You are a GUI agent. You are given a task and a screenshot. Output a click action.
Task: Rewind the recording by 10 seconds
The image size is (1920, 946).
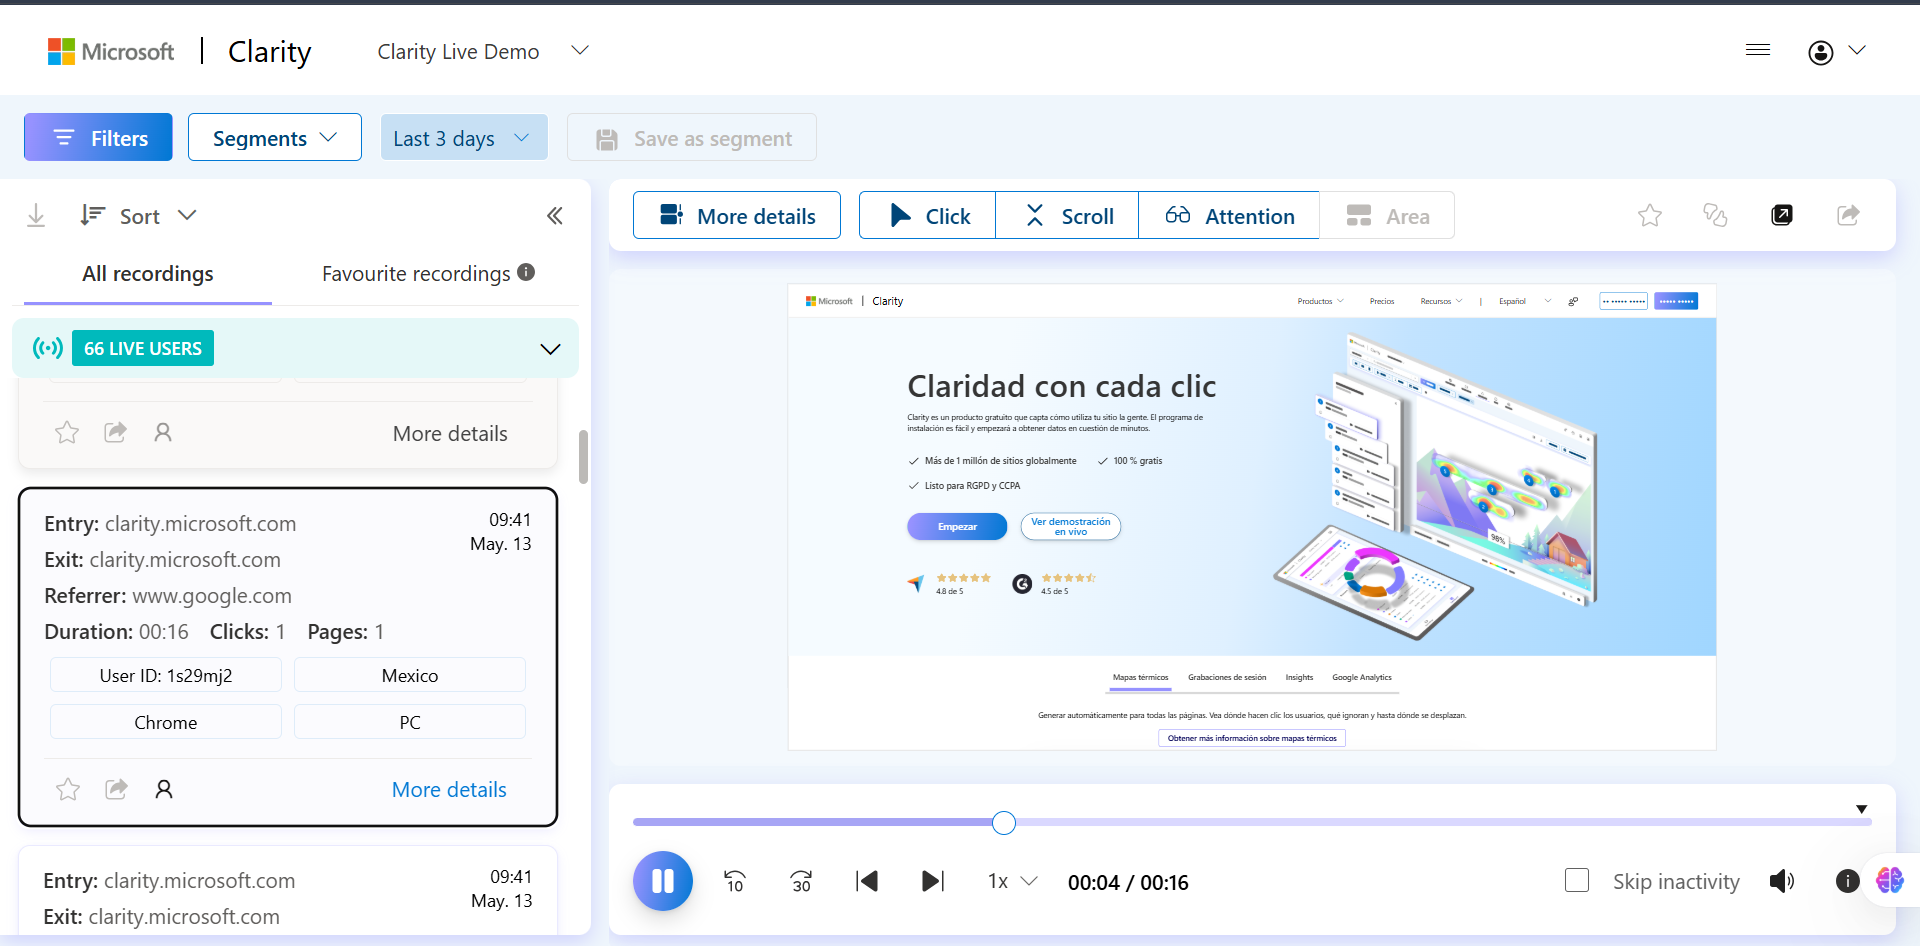[x=735, y=881]
